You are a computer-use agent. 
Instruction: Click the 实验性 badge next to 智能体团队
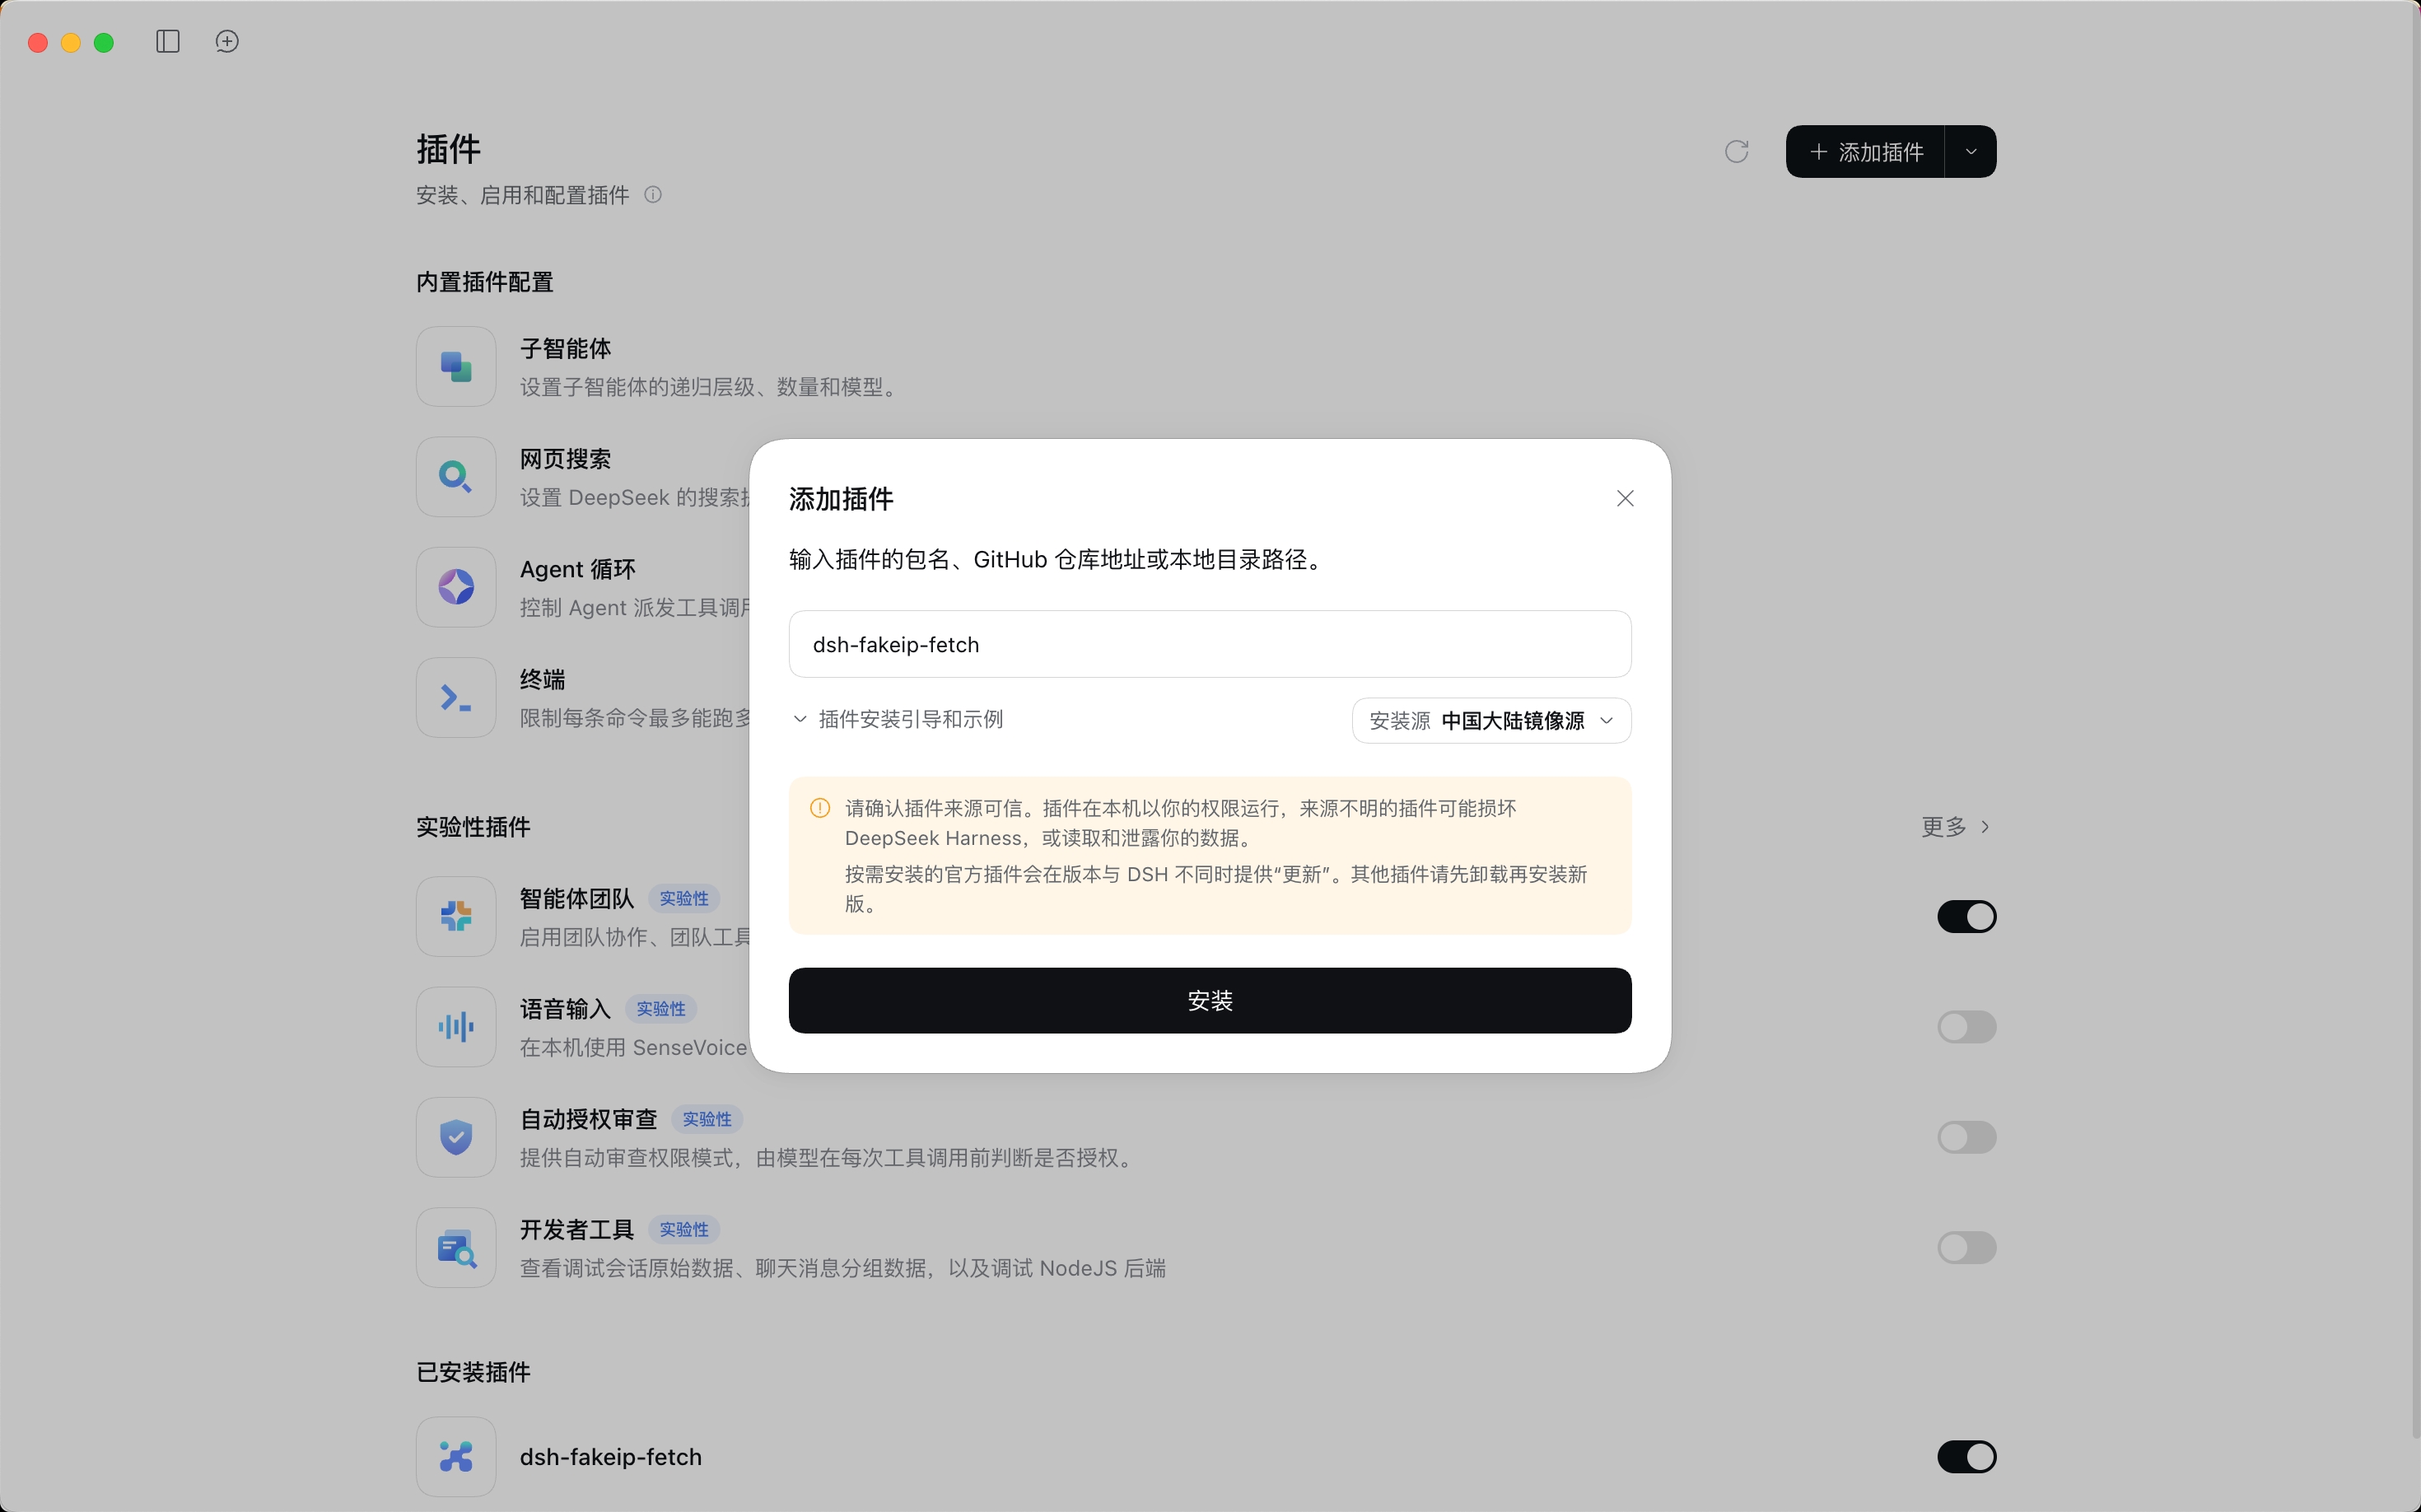pyautogui.click(x=684, y=898)
